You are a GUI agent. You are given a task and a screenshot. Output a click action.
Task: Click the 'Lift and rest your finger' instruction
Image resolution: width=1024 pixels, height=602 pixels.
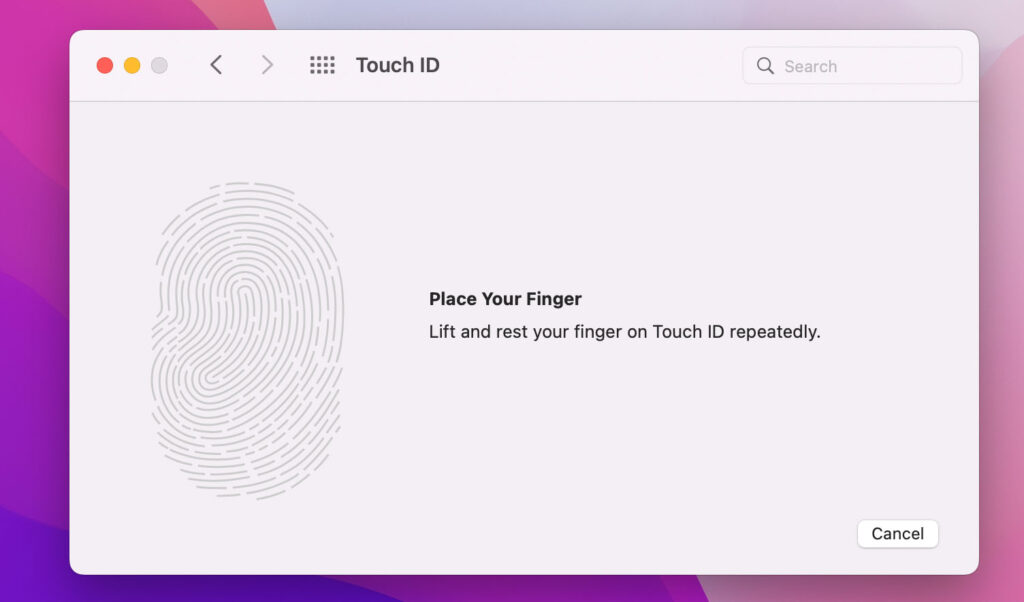click(624, 332)
